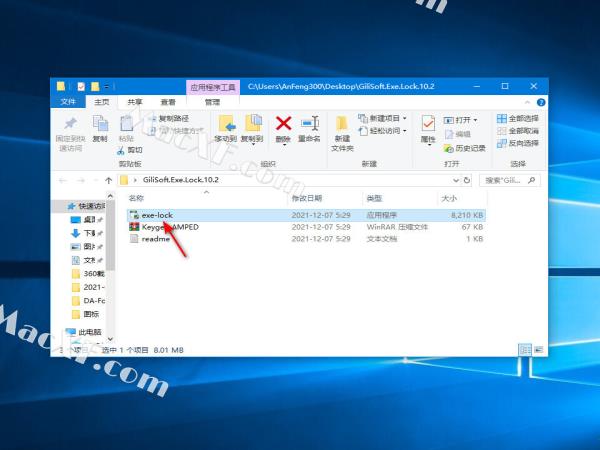Open the Easy access dropdown
Viewport: 600px width, 450px height.
pyautogui.click(x=382, y=131)
